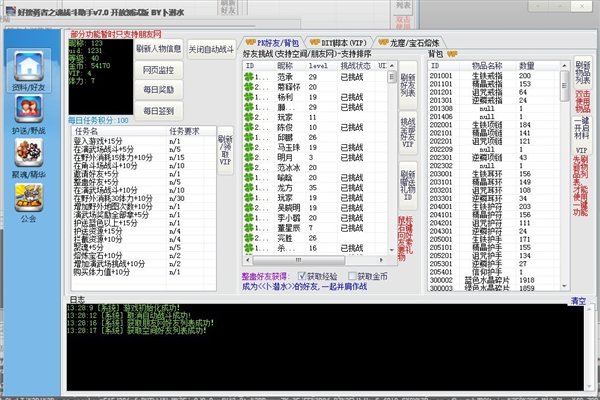This screenshot has height=400, width=600.
Task: Switch to the PK好友/背包 tab
Action: [273, 43]
